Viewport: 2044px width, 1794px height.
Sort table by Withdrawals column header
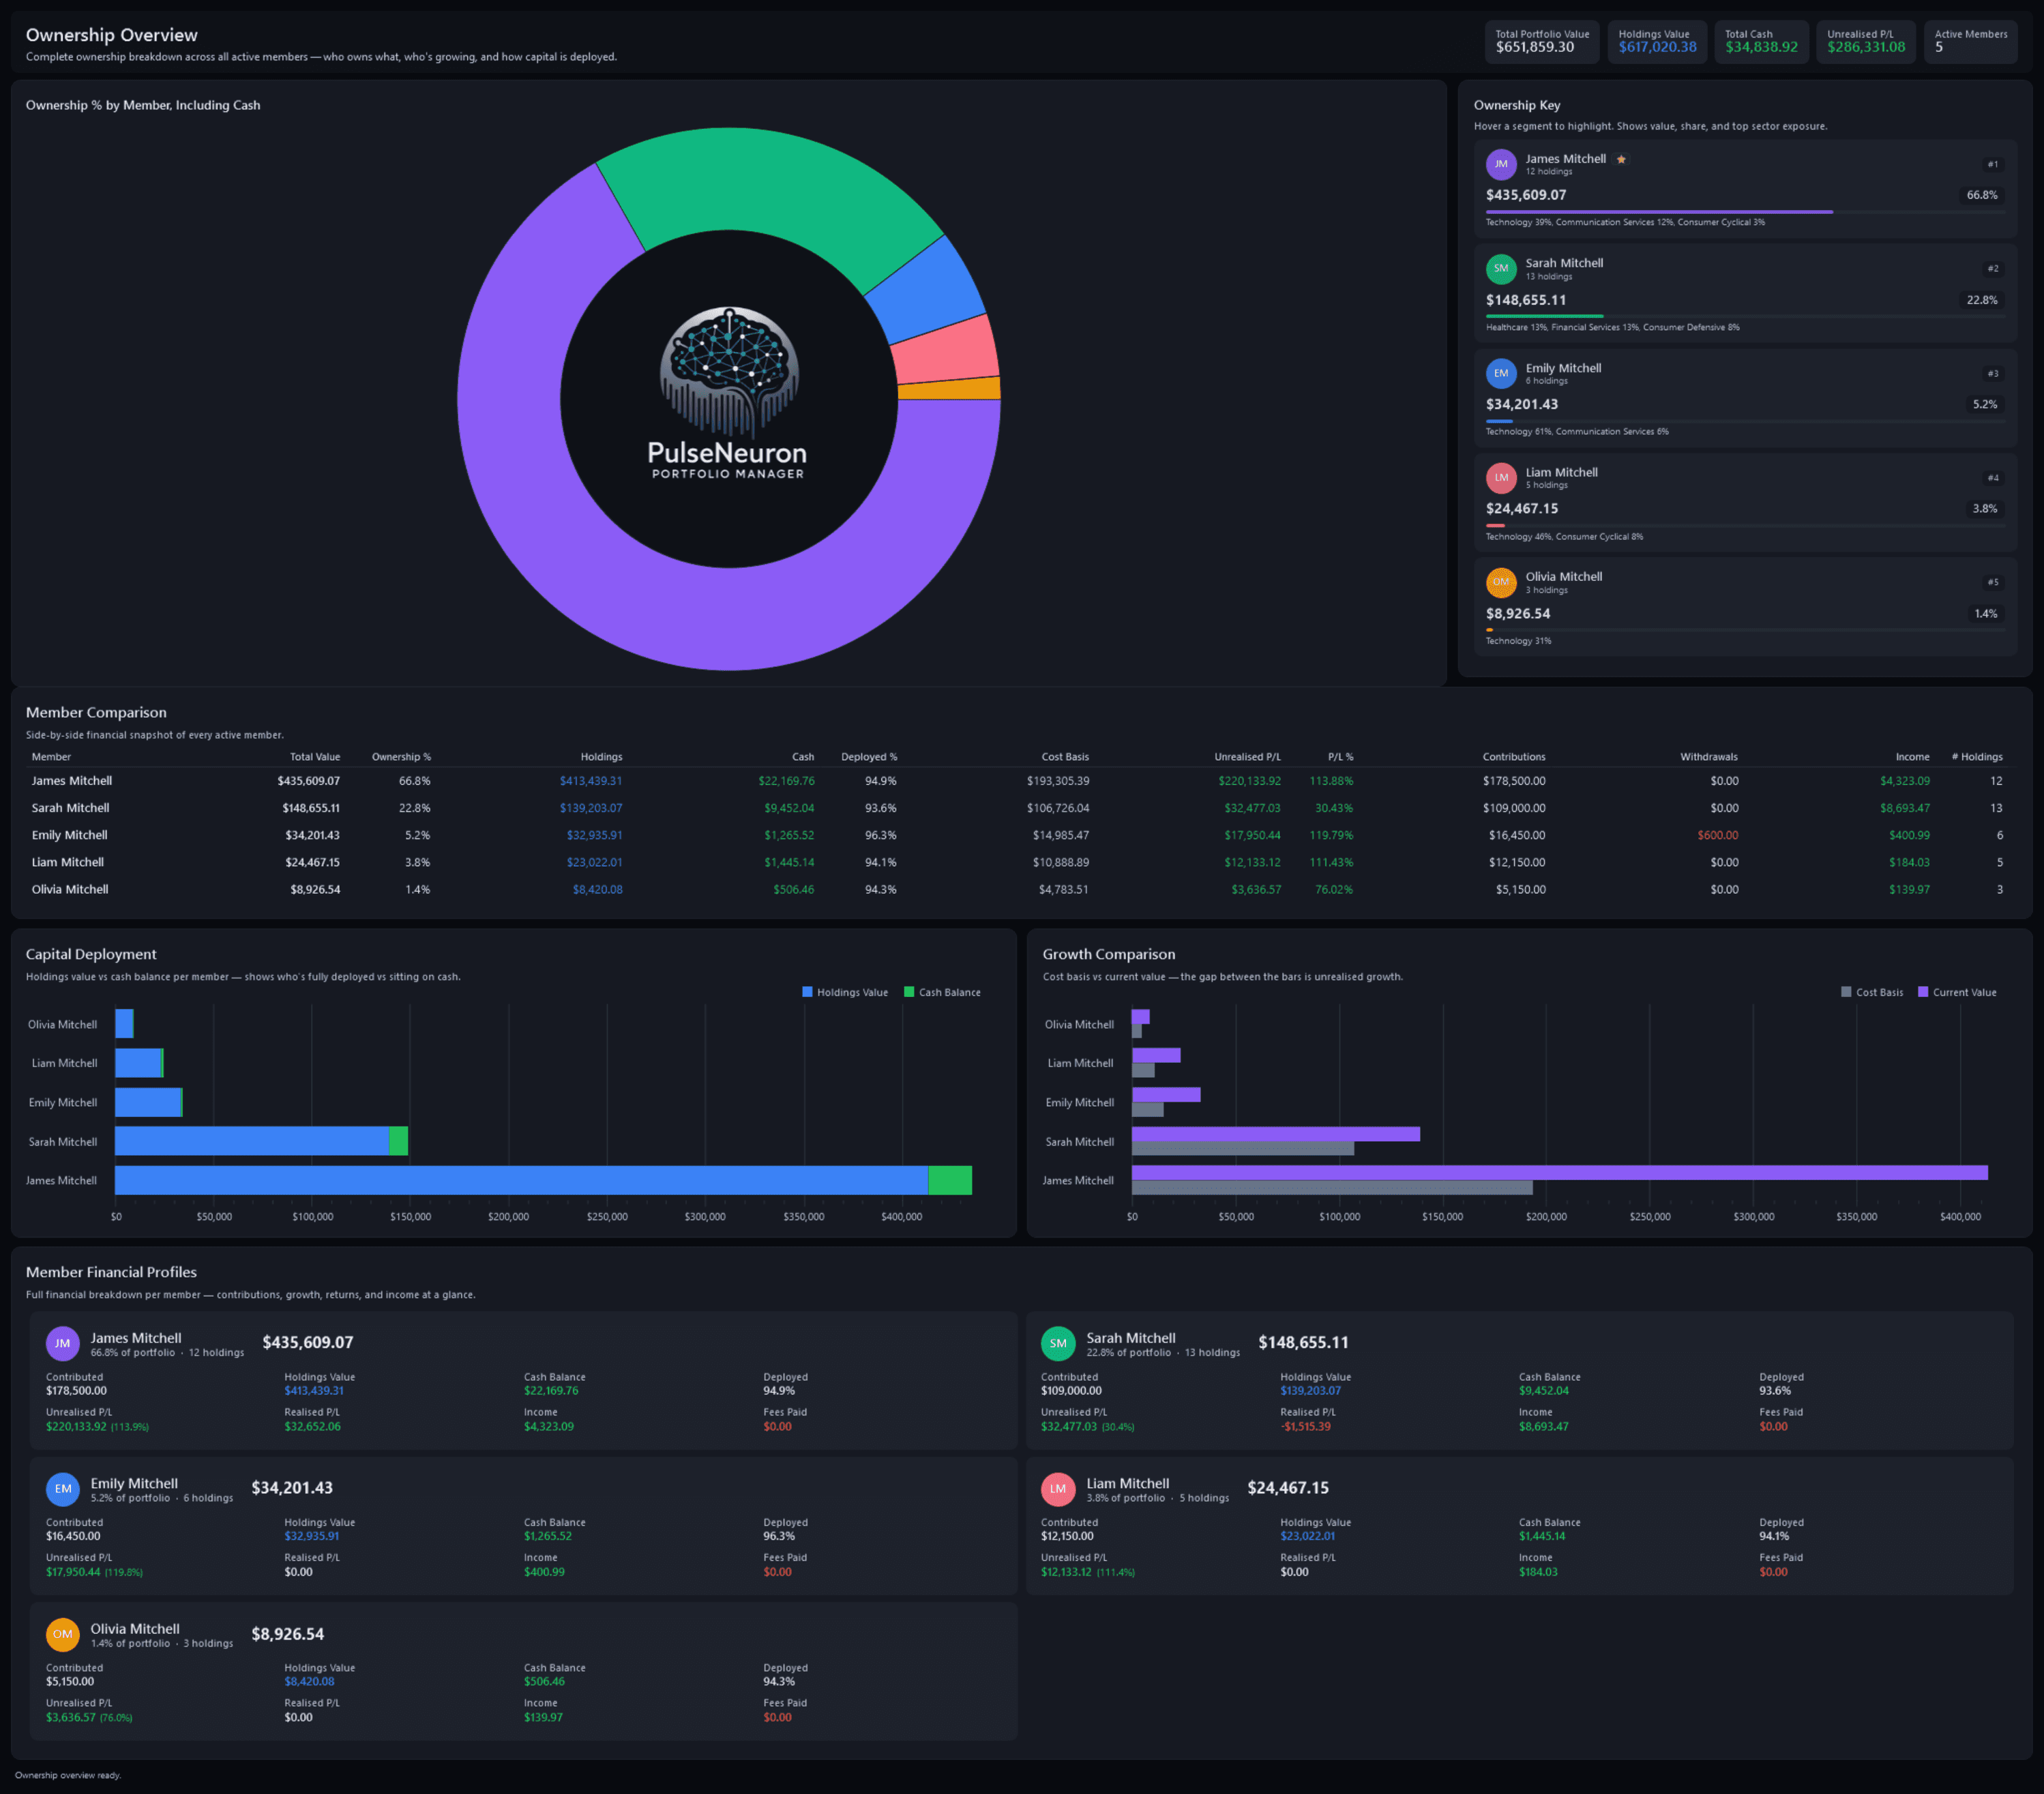pyautogui.click(x=1709, y=757)
